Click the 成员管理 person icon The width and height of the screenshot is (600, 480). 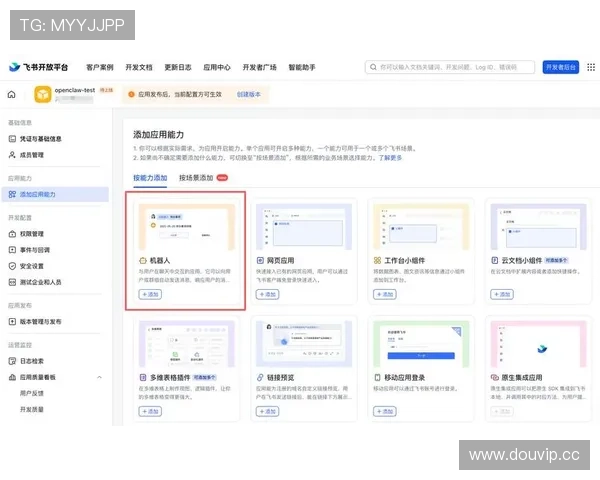(x=12, y=155)
